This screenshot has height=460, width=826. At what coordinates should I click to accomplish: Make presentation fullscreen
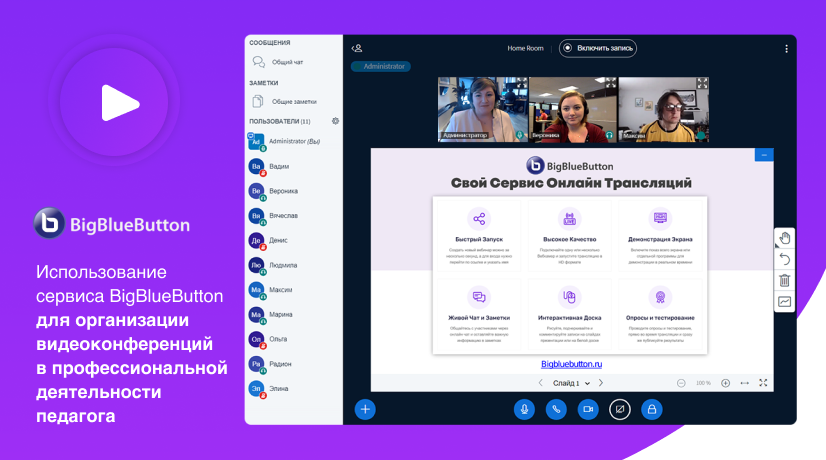tap(763, 383)
